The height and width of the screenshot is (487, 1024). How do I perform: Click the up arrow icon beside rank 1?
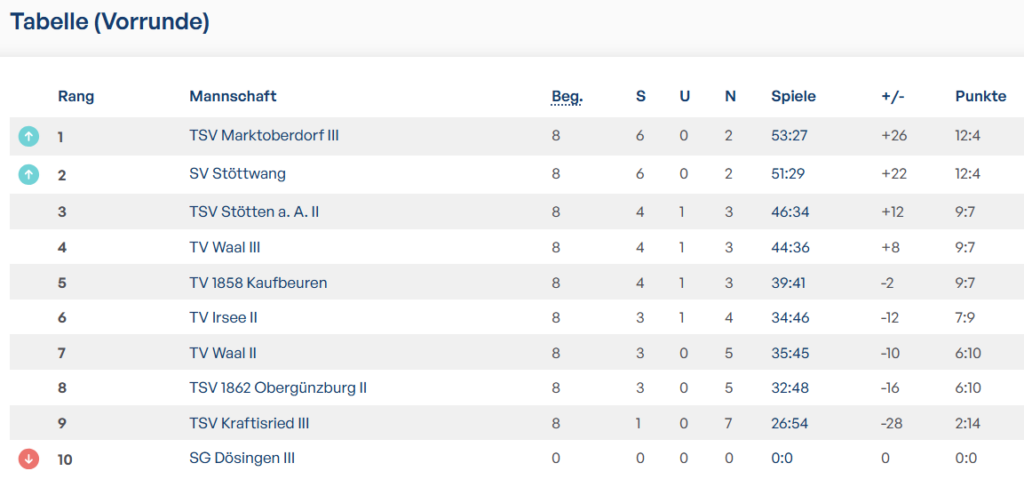click(x=29, y=136)
